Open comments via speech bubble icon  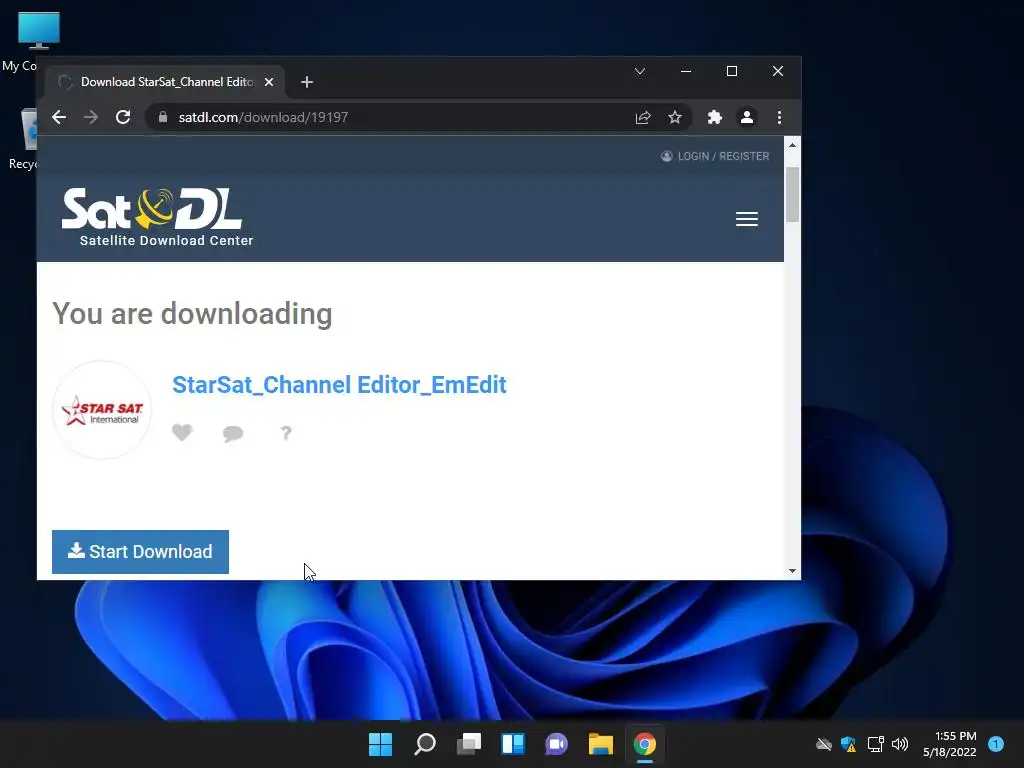point(233,433)
